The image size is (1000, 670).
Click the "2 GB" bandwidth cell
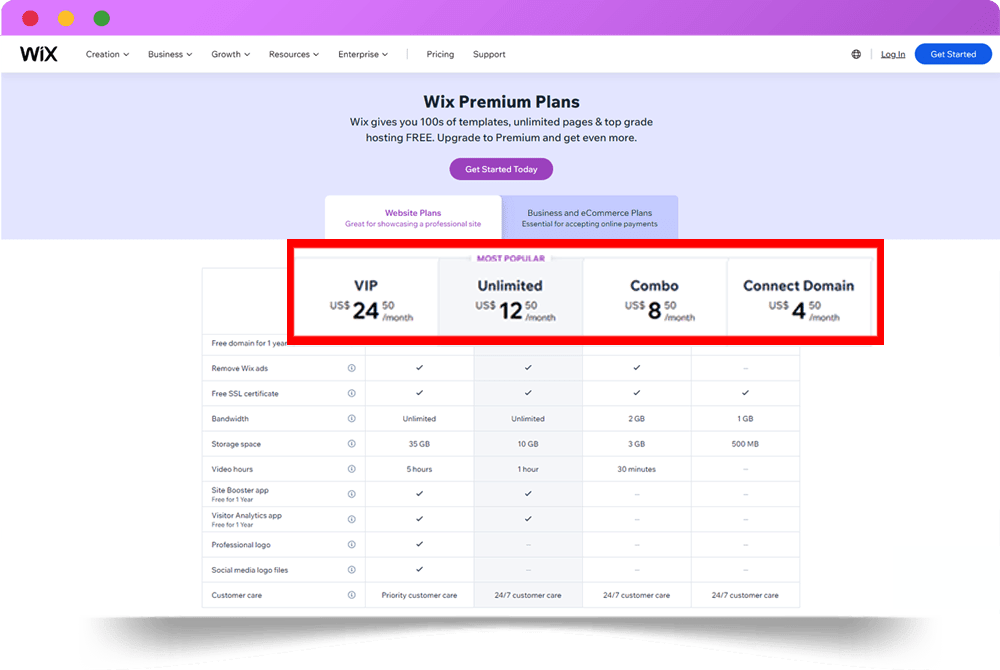coord(636,419)
